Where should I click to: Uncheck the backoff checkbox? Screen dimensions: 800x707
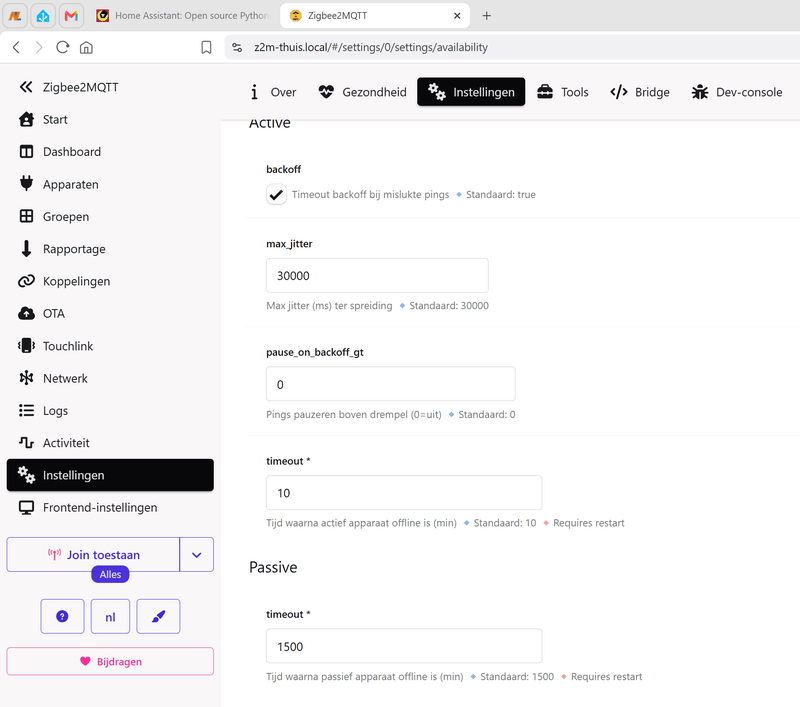(276, 194)
